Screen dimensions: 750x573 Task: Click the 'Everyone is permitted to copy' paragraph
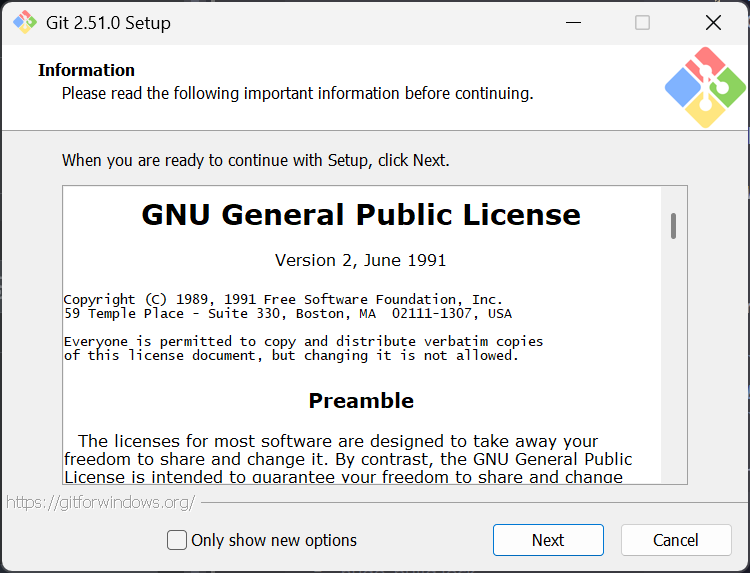tap(303, 348)
